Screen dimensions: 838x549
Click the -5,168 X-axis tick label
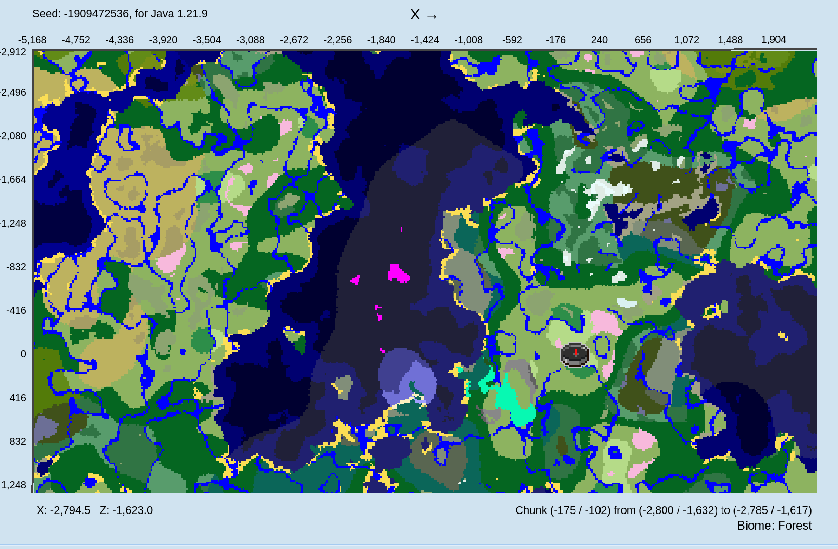pos(32,40)
